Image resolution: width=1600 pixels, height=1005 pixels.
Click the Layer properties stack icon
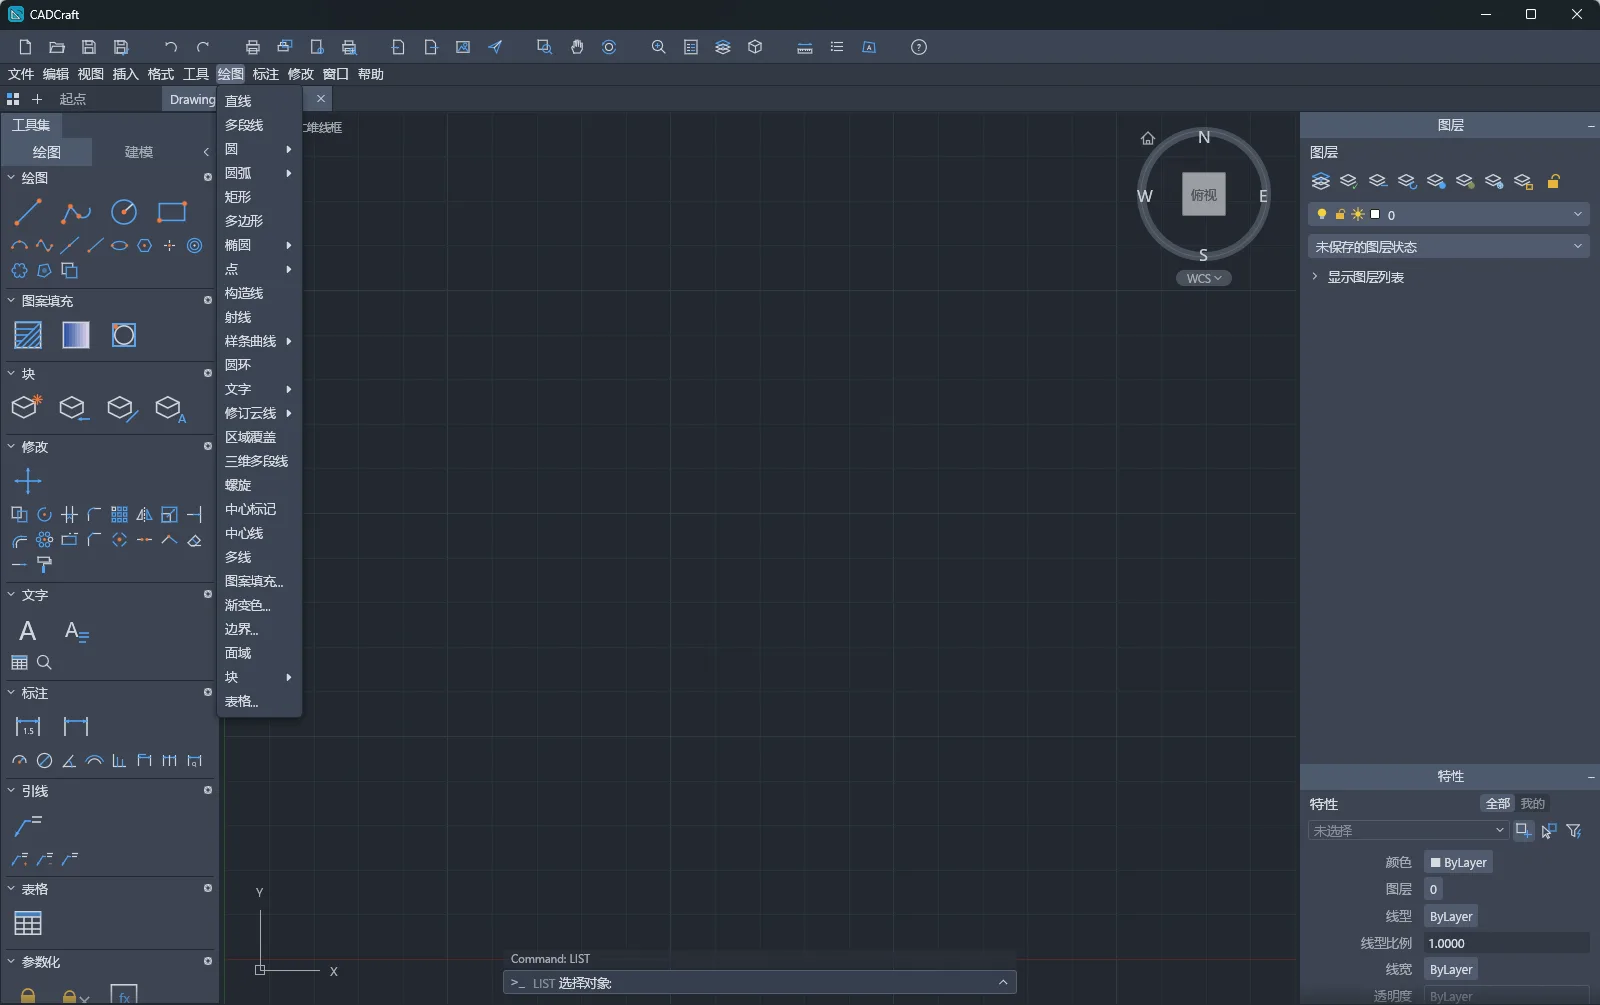point(1321,181)
